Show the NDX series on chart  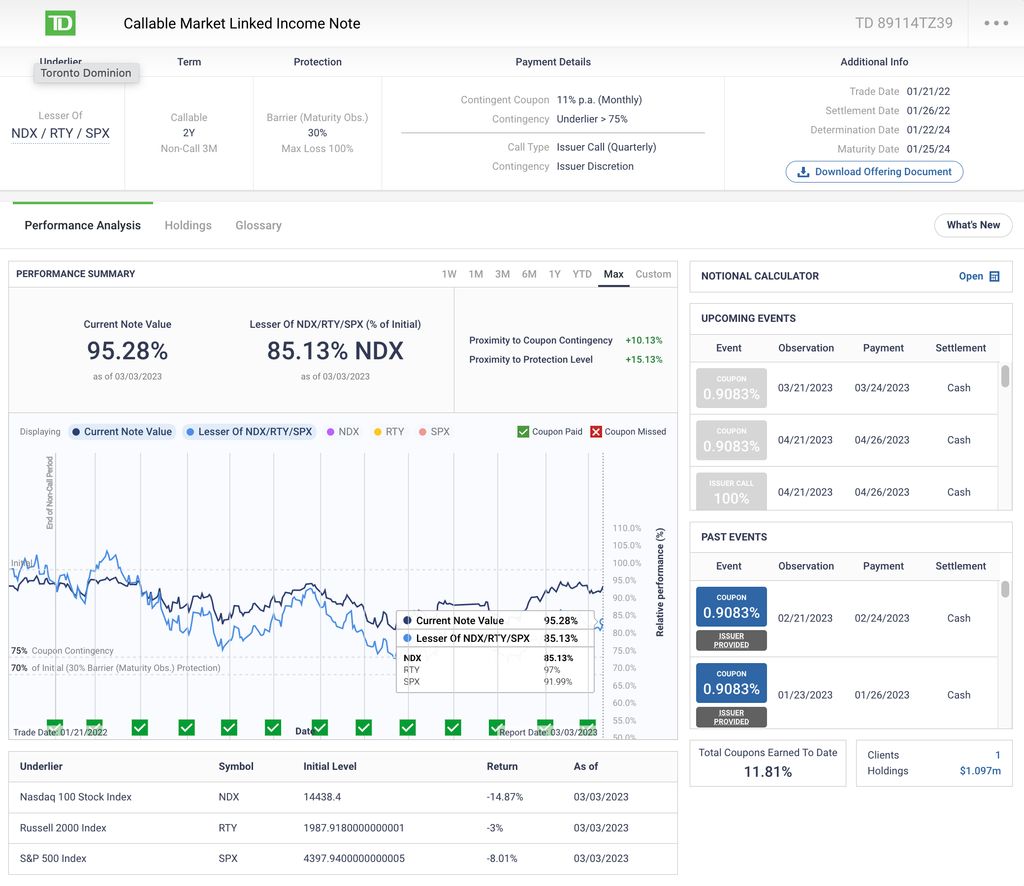(343, 432)
